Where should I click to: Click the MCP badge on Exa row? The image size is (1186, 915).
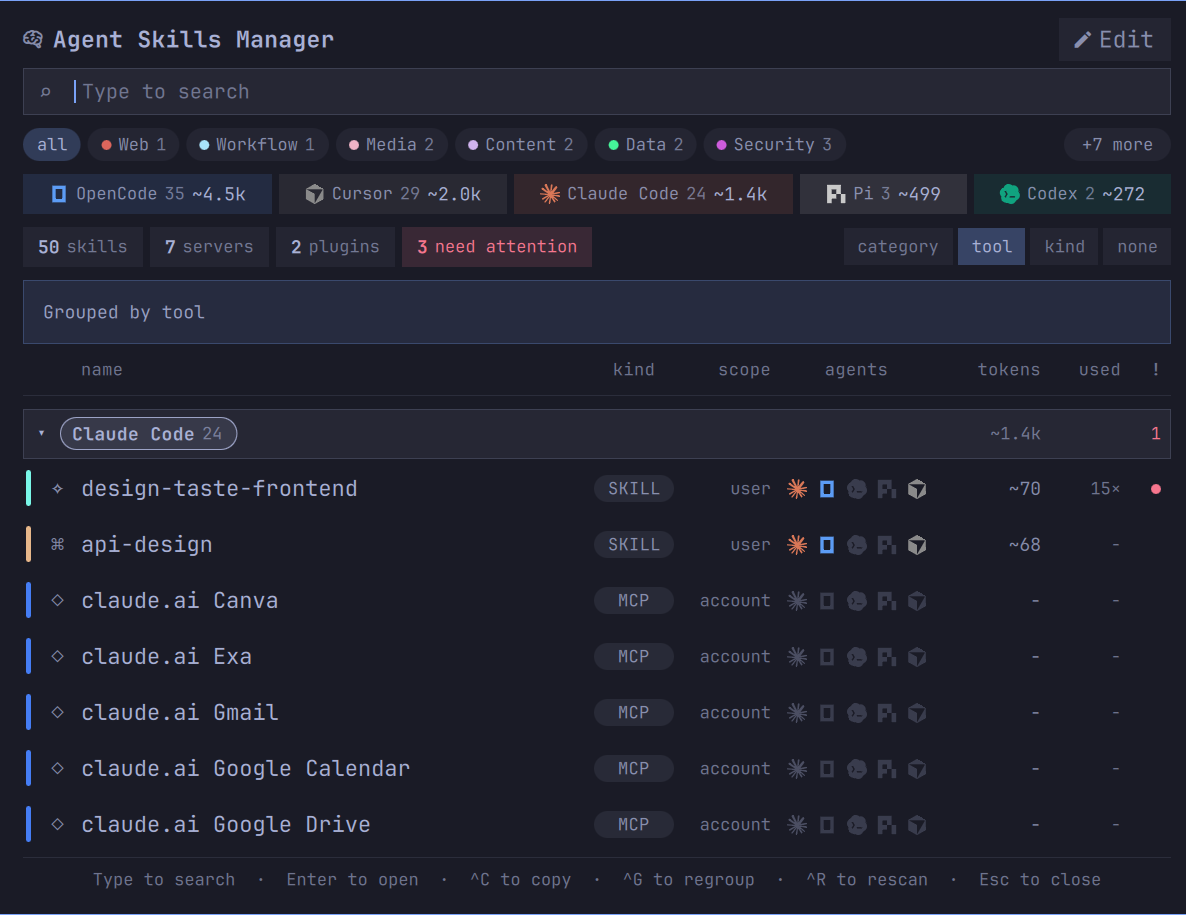click(634, 656)
